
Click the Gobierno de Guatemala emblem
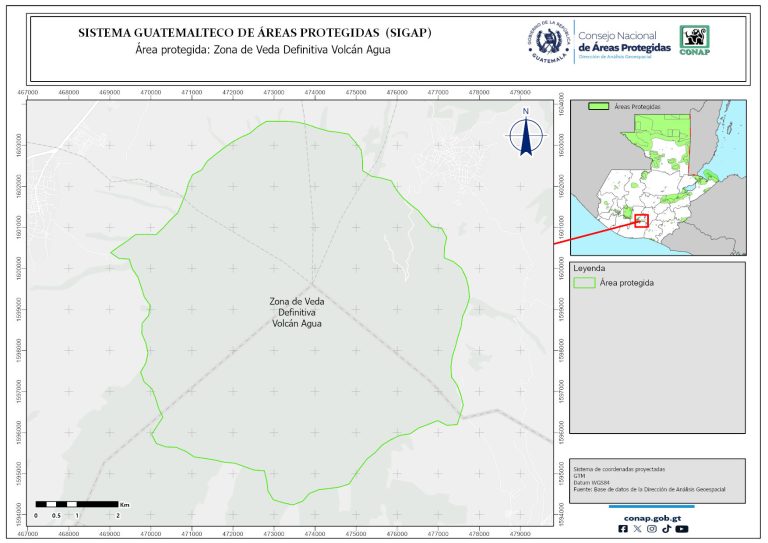coord(547,41)
